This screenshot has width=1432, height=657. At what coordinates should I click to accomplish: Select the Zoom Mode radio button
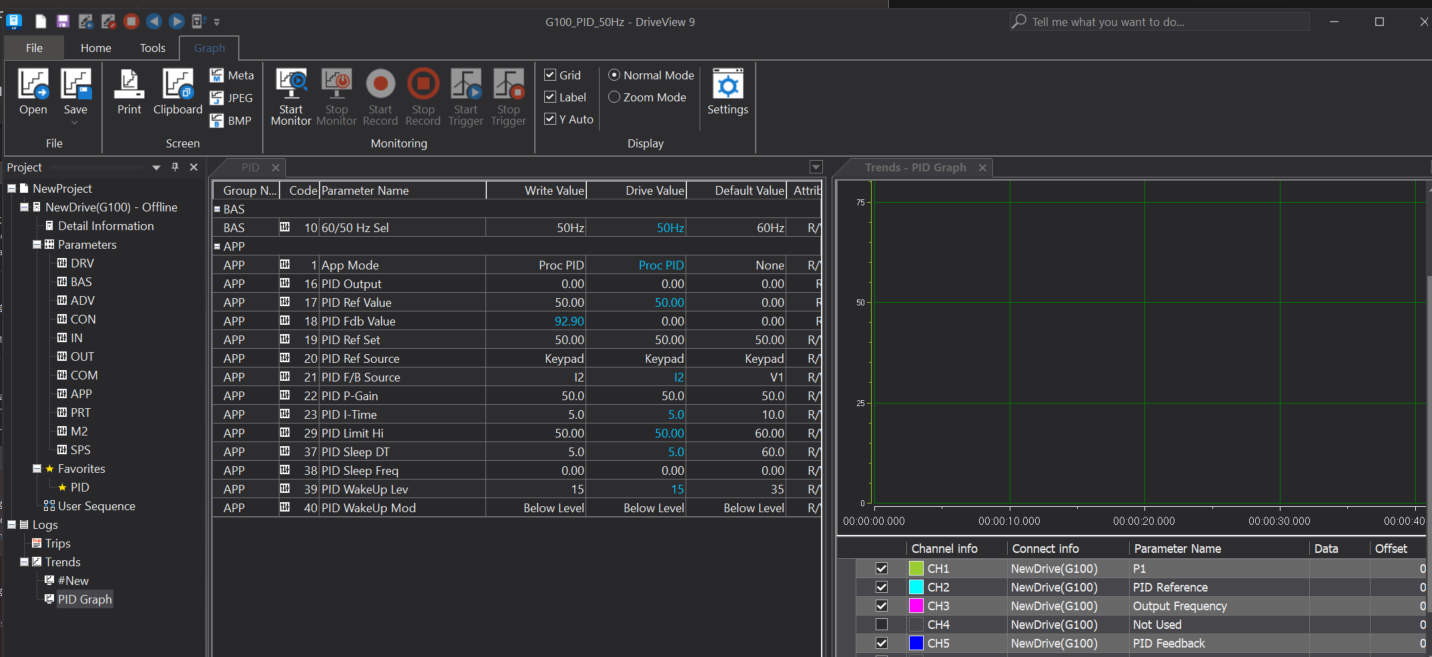click(x=612, y=96)
